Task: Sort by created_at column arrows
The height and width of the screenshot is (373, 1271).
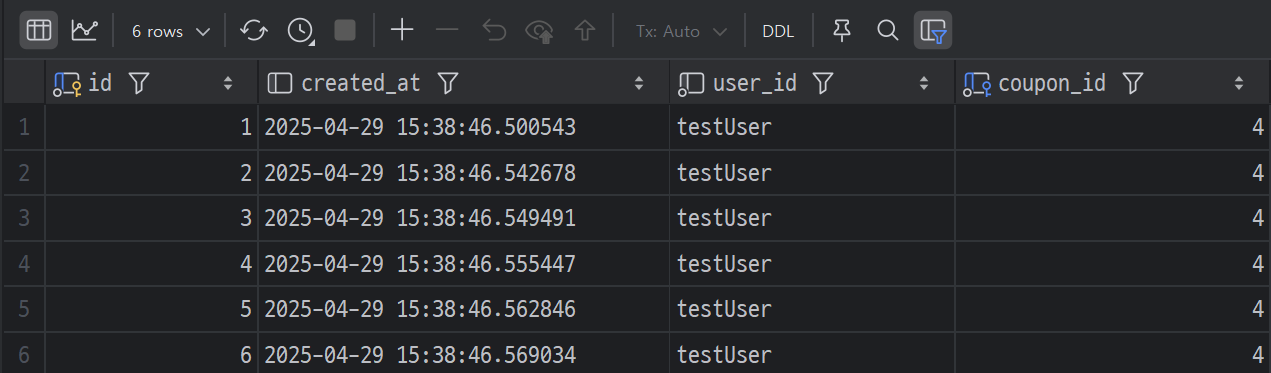Action: (639, 83)
